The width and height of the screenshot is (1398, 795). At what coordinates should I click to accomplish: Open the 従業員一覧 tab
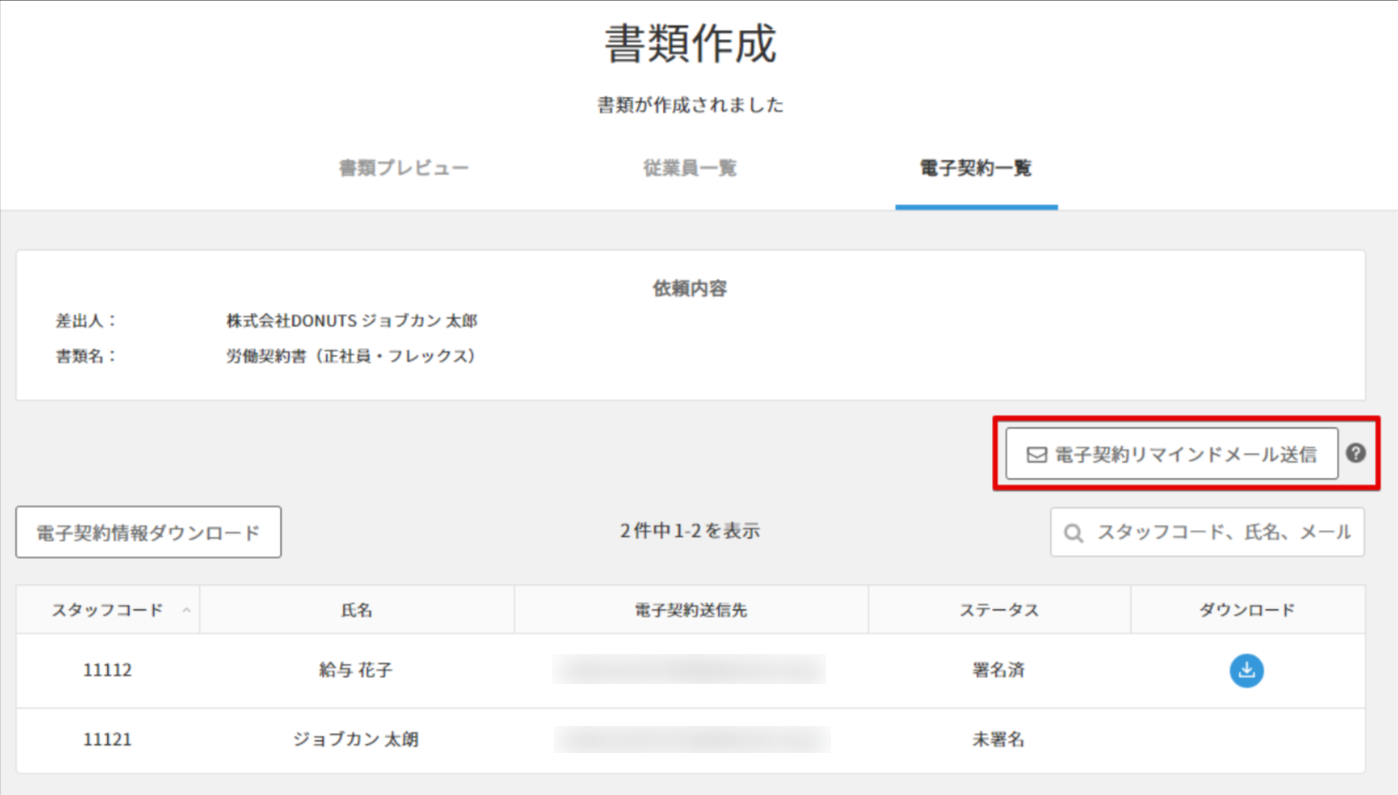pyautogui.click(x=689, y=168)
